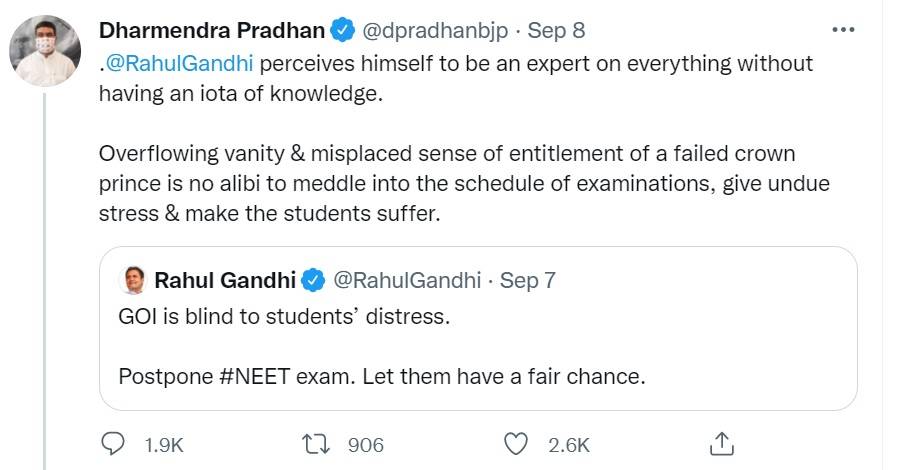Click Dharmendra Pradhan's verified badge
This screenshot has width=904, height=470.
(x=342, y=31)
